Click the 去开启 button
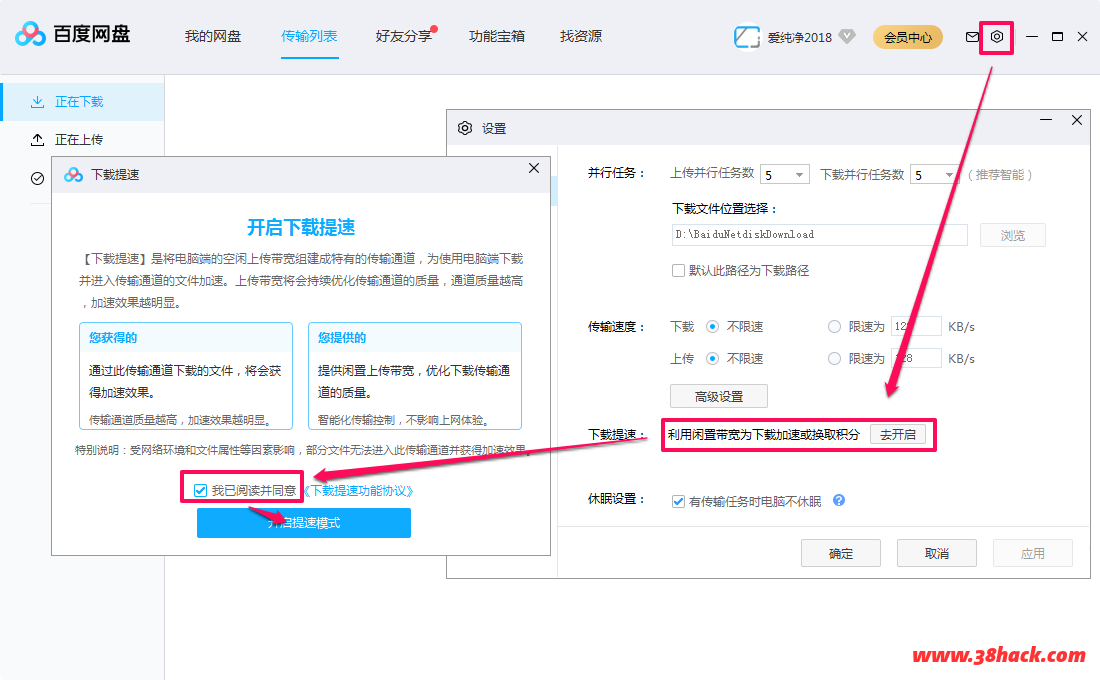This screenshot has width=1100, height=680. (x=897, y=435)
